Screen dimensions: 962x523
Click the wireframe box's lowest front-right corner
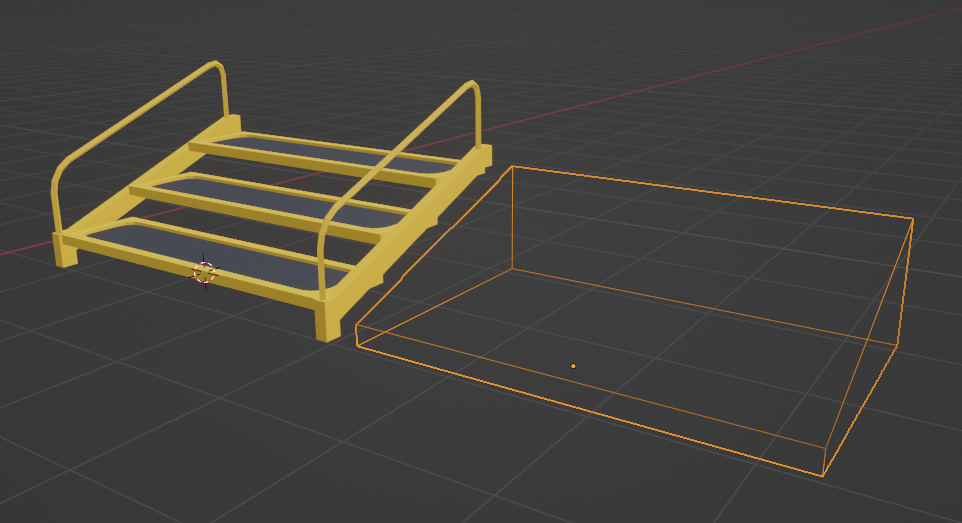pos(823,475)
